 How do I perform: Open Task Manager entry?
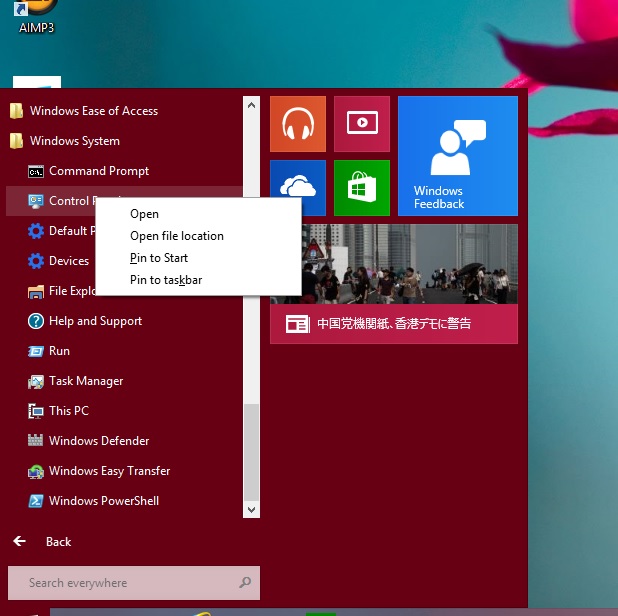coord(124,381)
